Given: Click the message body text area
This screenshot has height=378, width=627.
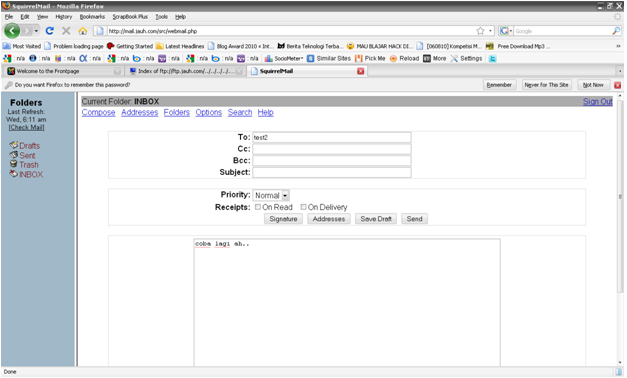Looking at the screenshot, I should click(347, 302).
